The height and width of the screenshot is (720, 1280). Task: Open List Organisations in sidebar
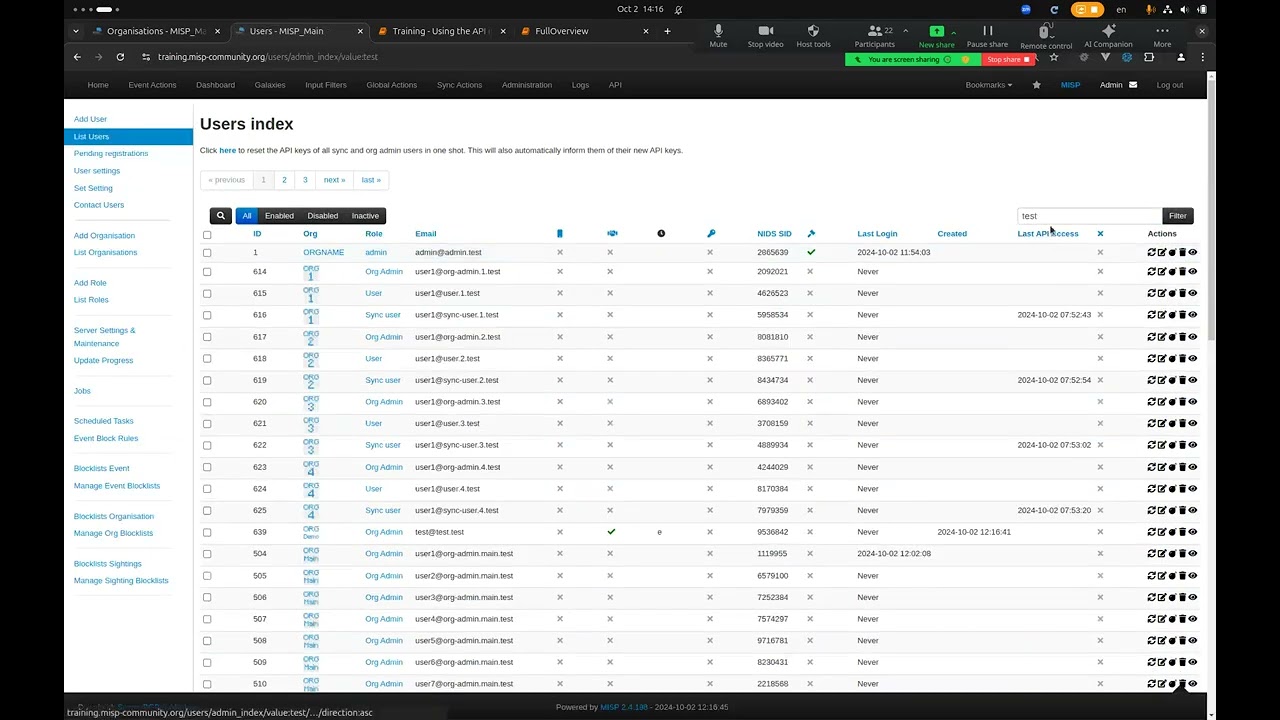pos(105,253)
